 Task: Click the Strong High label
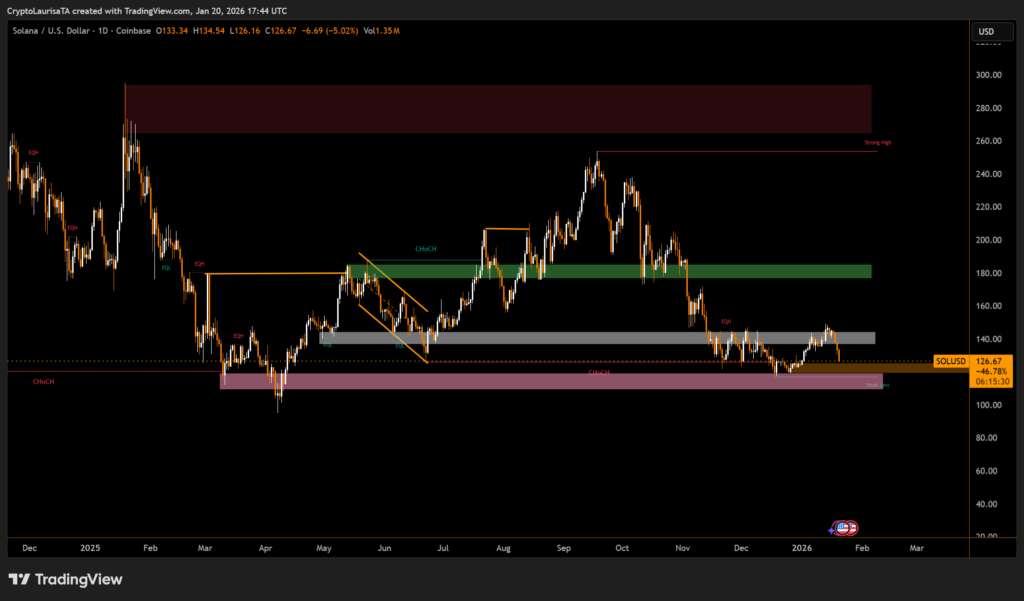click(877, 143)
